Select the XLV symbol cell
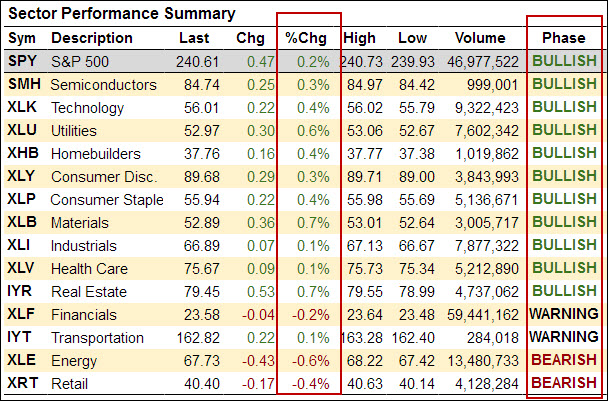This screenshot has width=608, height=401. tap(21, 268)
